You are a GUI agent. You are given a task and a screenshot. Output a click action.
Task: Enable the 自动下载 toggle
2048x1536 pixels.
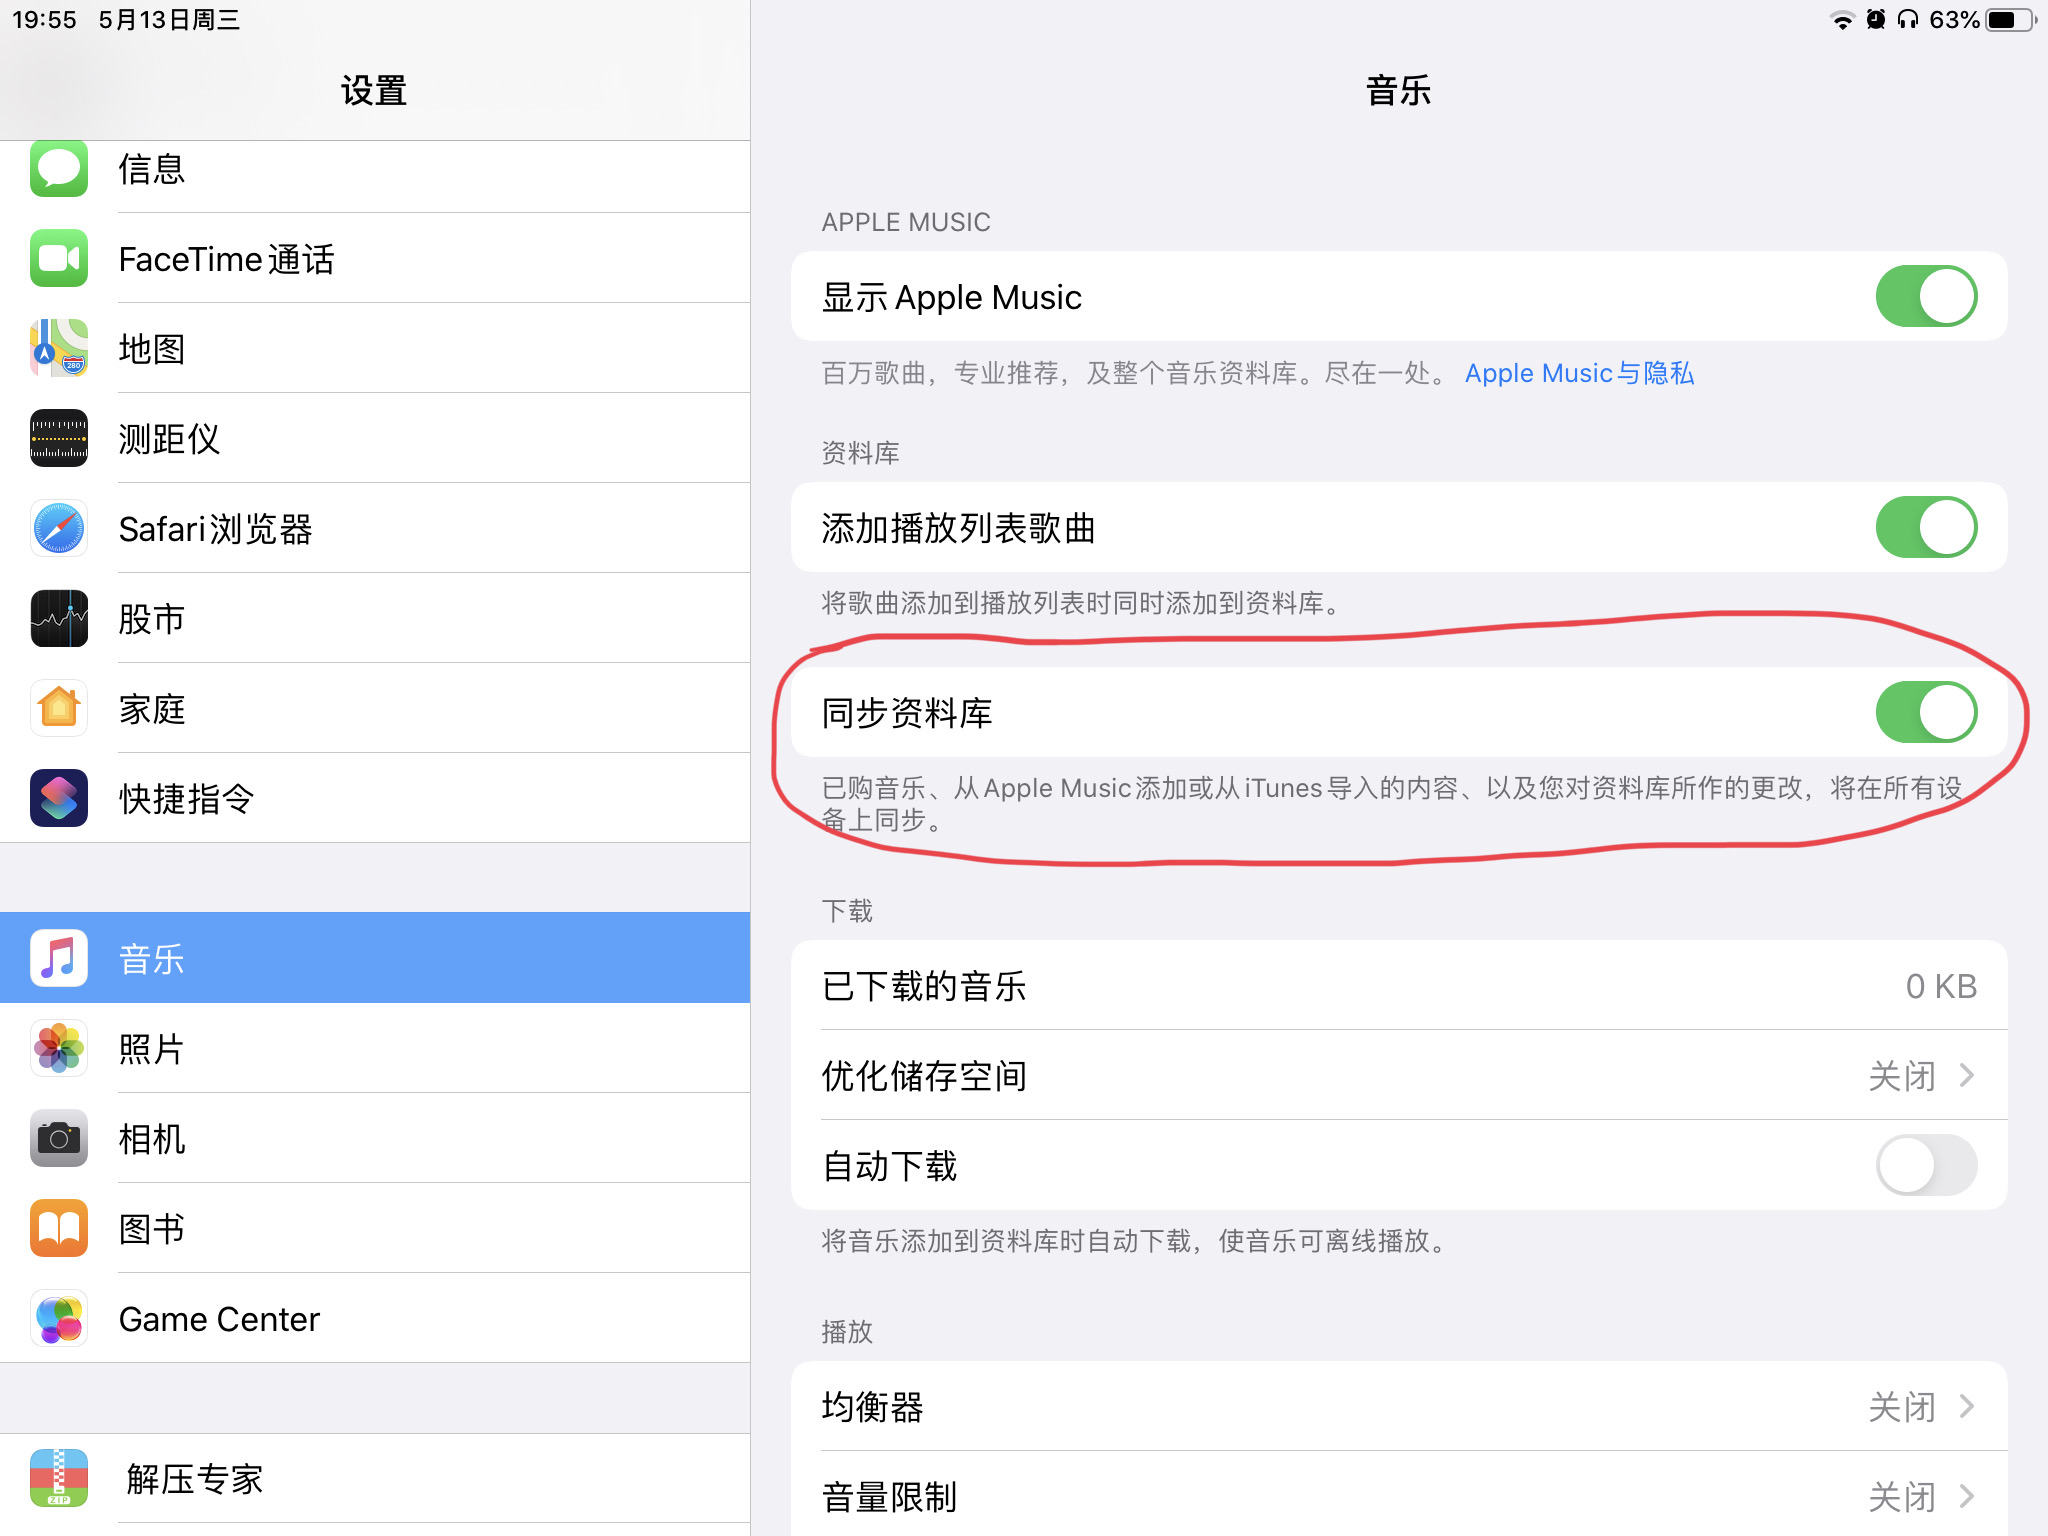click(1925, 1165)
